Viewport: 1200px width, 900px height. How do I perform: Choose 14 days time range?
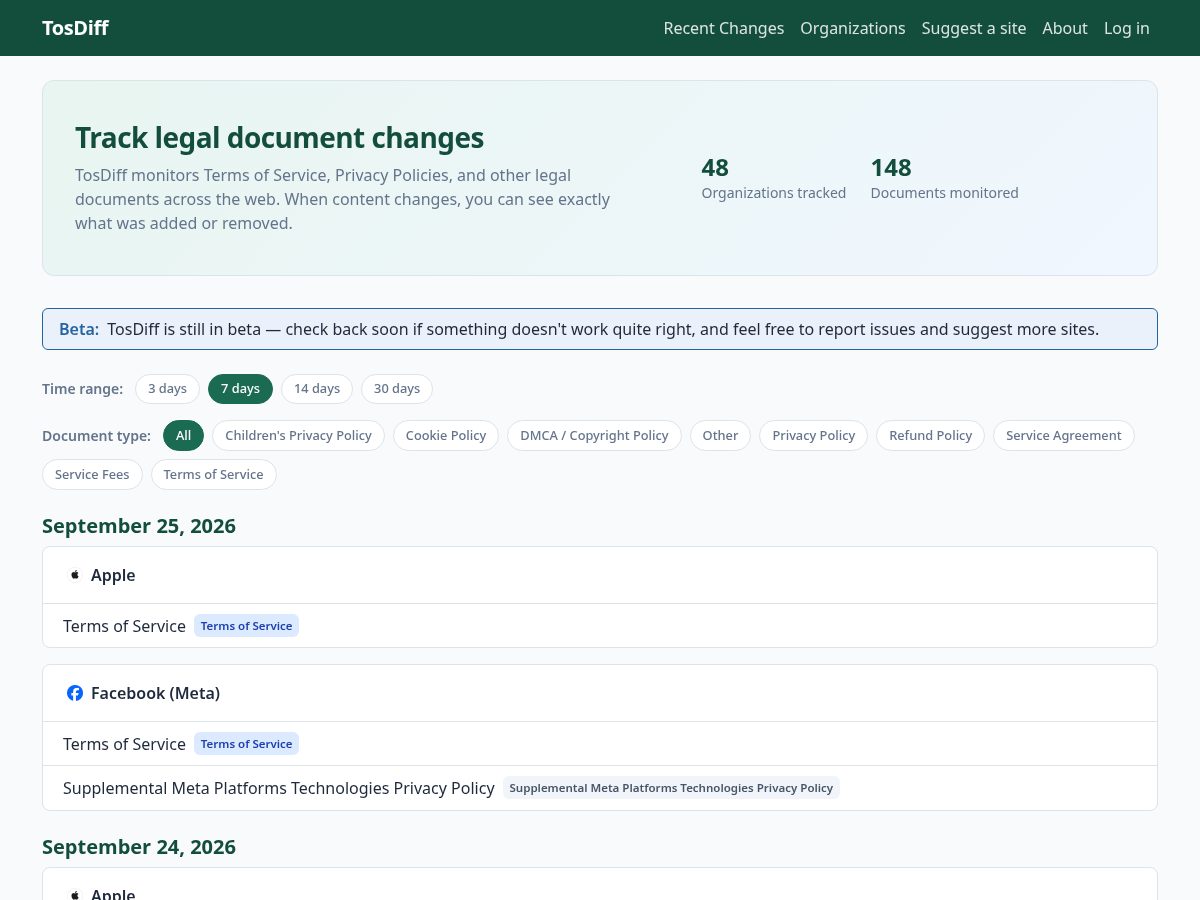[317, 389]
